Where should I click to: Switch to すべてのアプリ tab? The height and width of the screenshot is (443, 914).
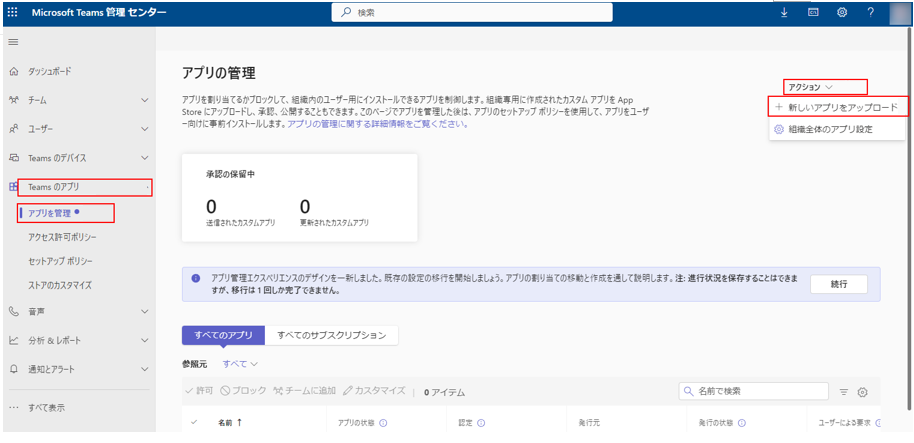coord(224,335)
